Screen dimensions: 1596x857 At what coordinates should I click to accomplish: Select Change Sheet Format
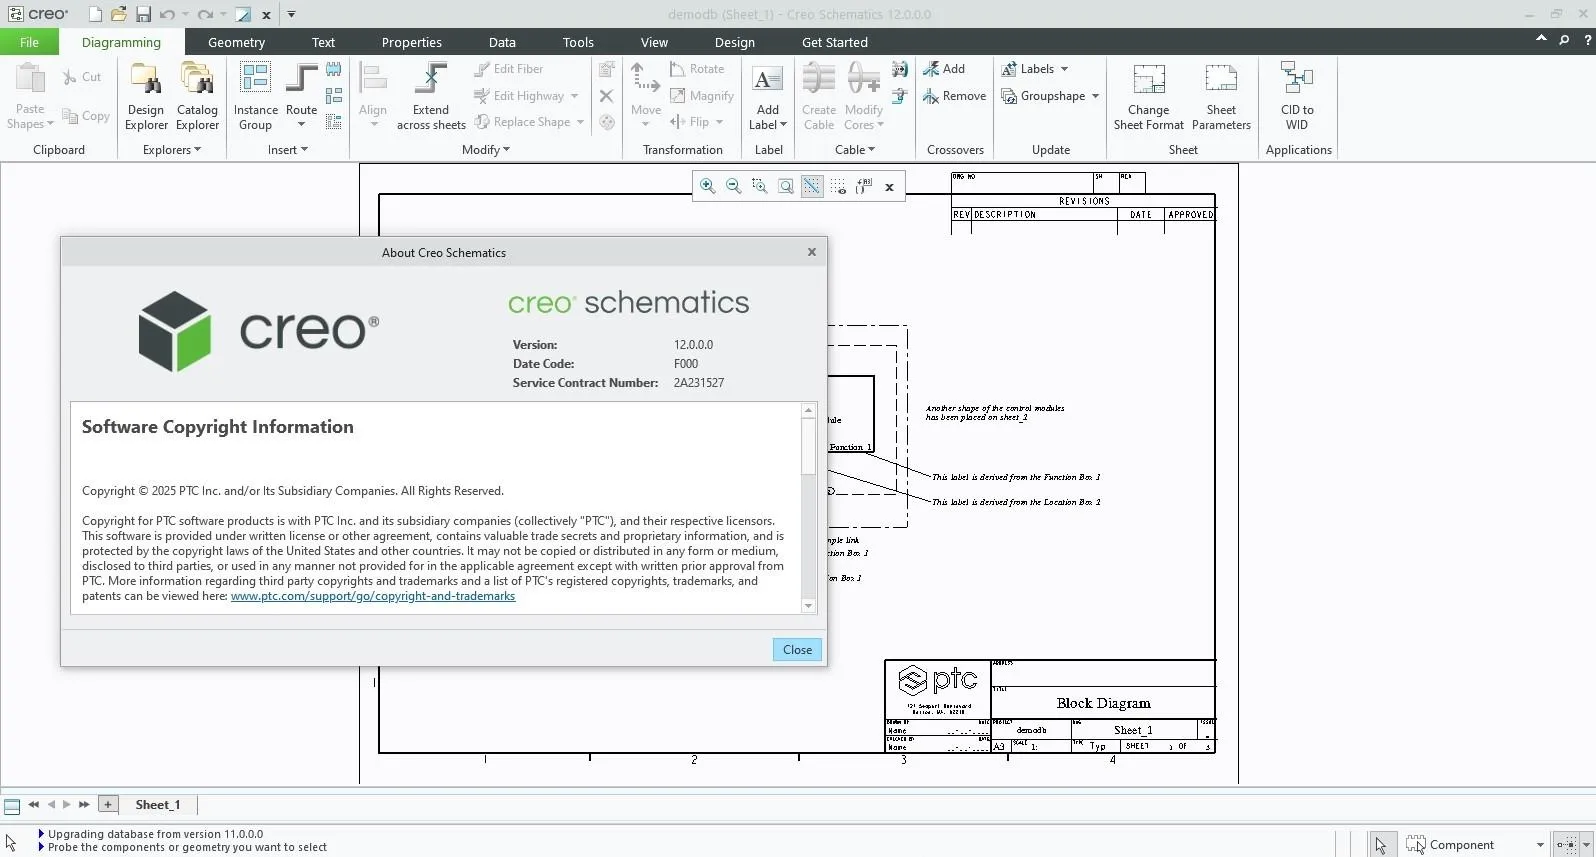pyautogui.click(x=1148, y=97)
